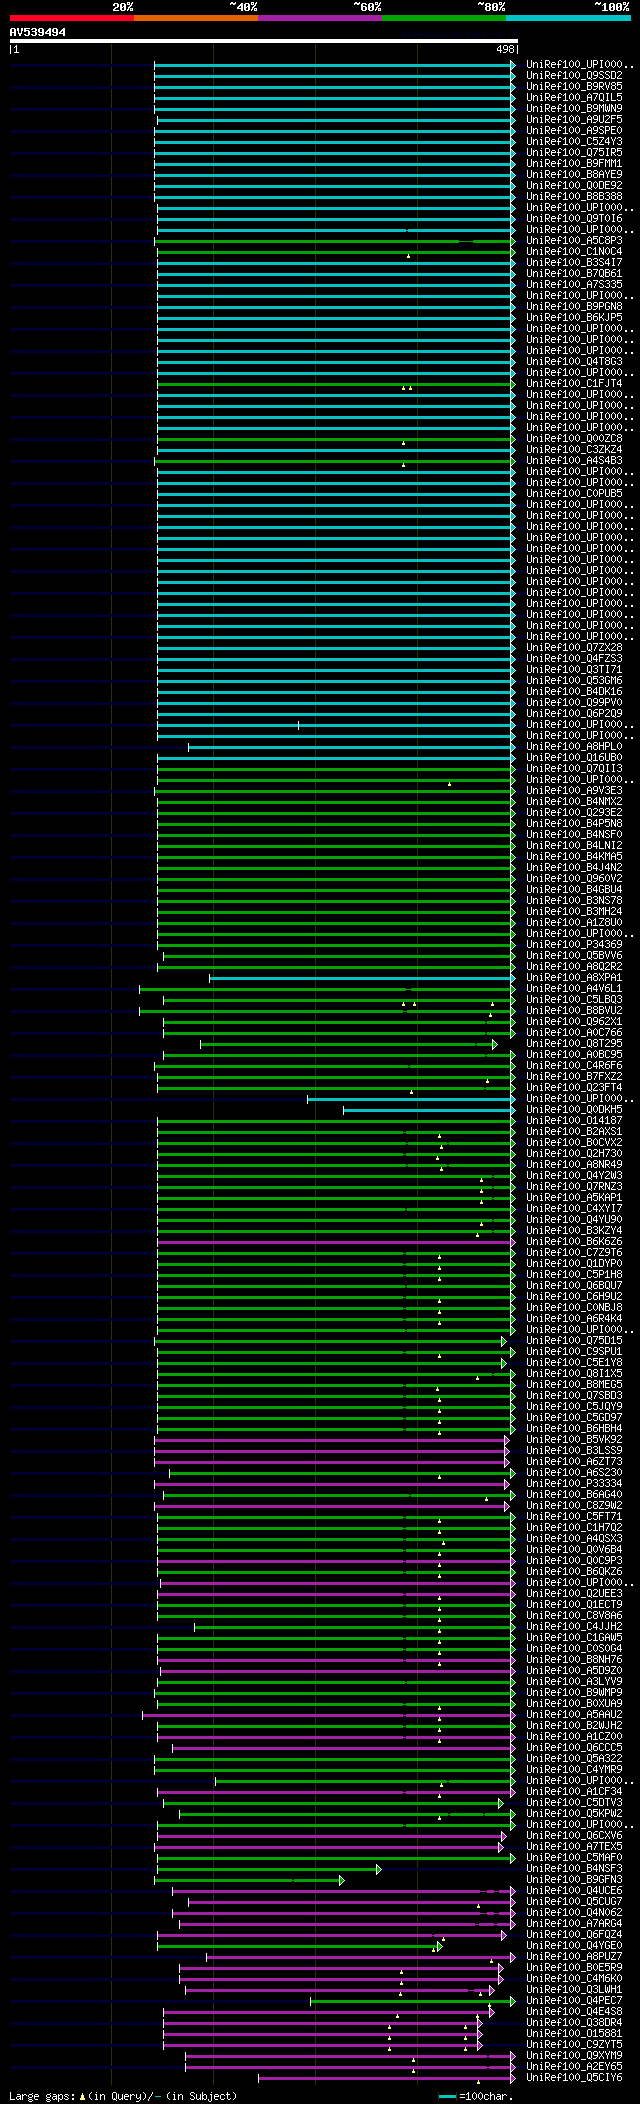Click the cyan ~100% identity legend bar

[x=568, y=18]
